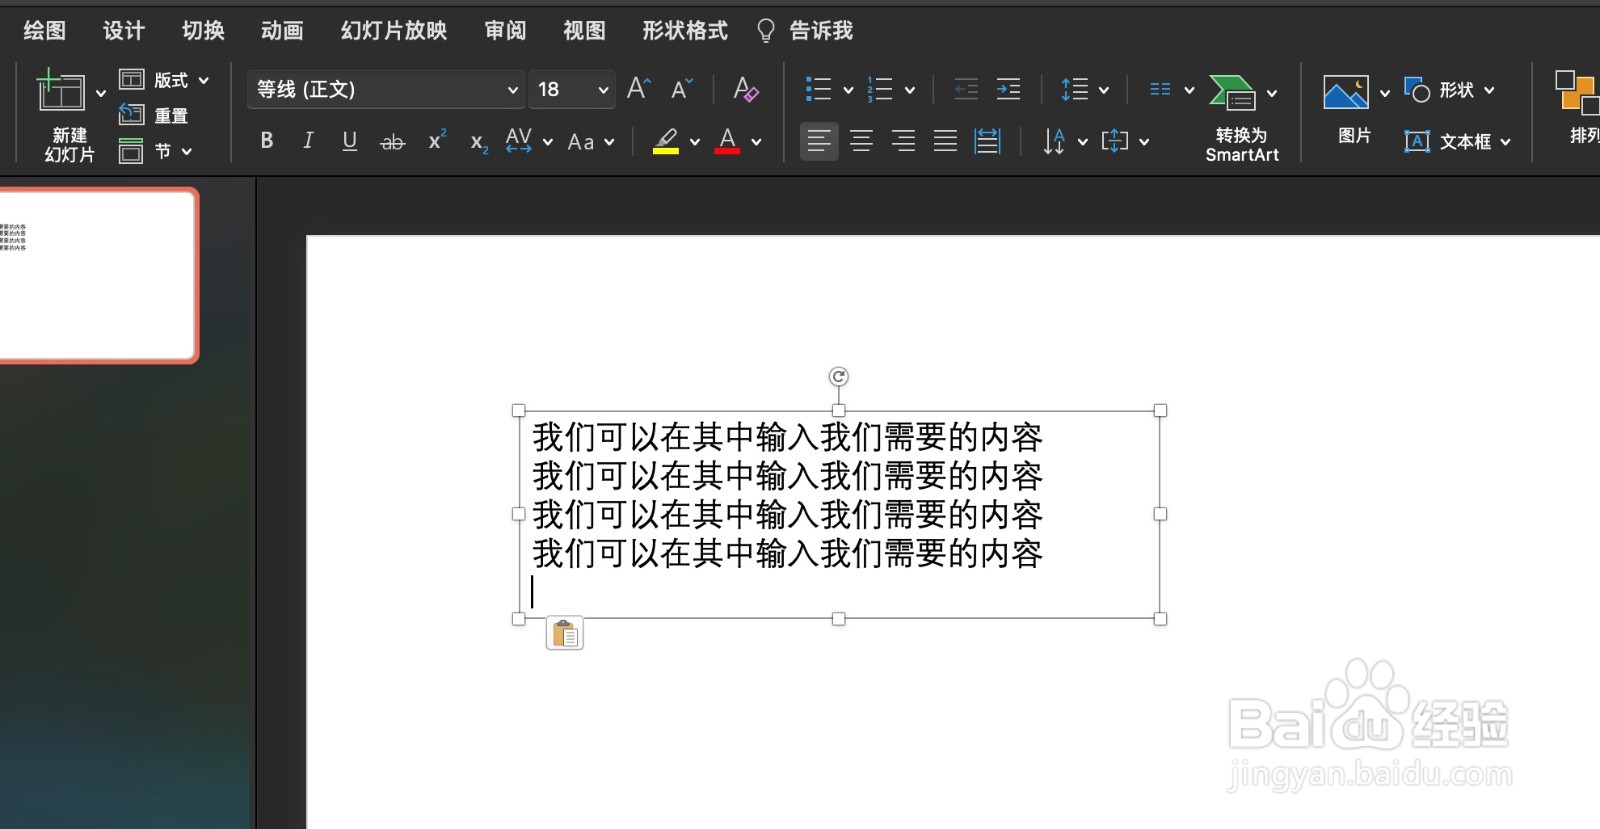The width and height of the screenshot is (1600, 829).
Task: Click the numbered list icon
Action: click(x=880, y=90)
